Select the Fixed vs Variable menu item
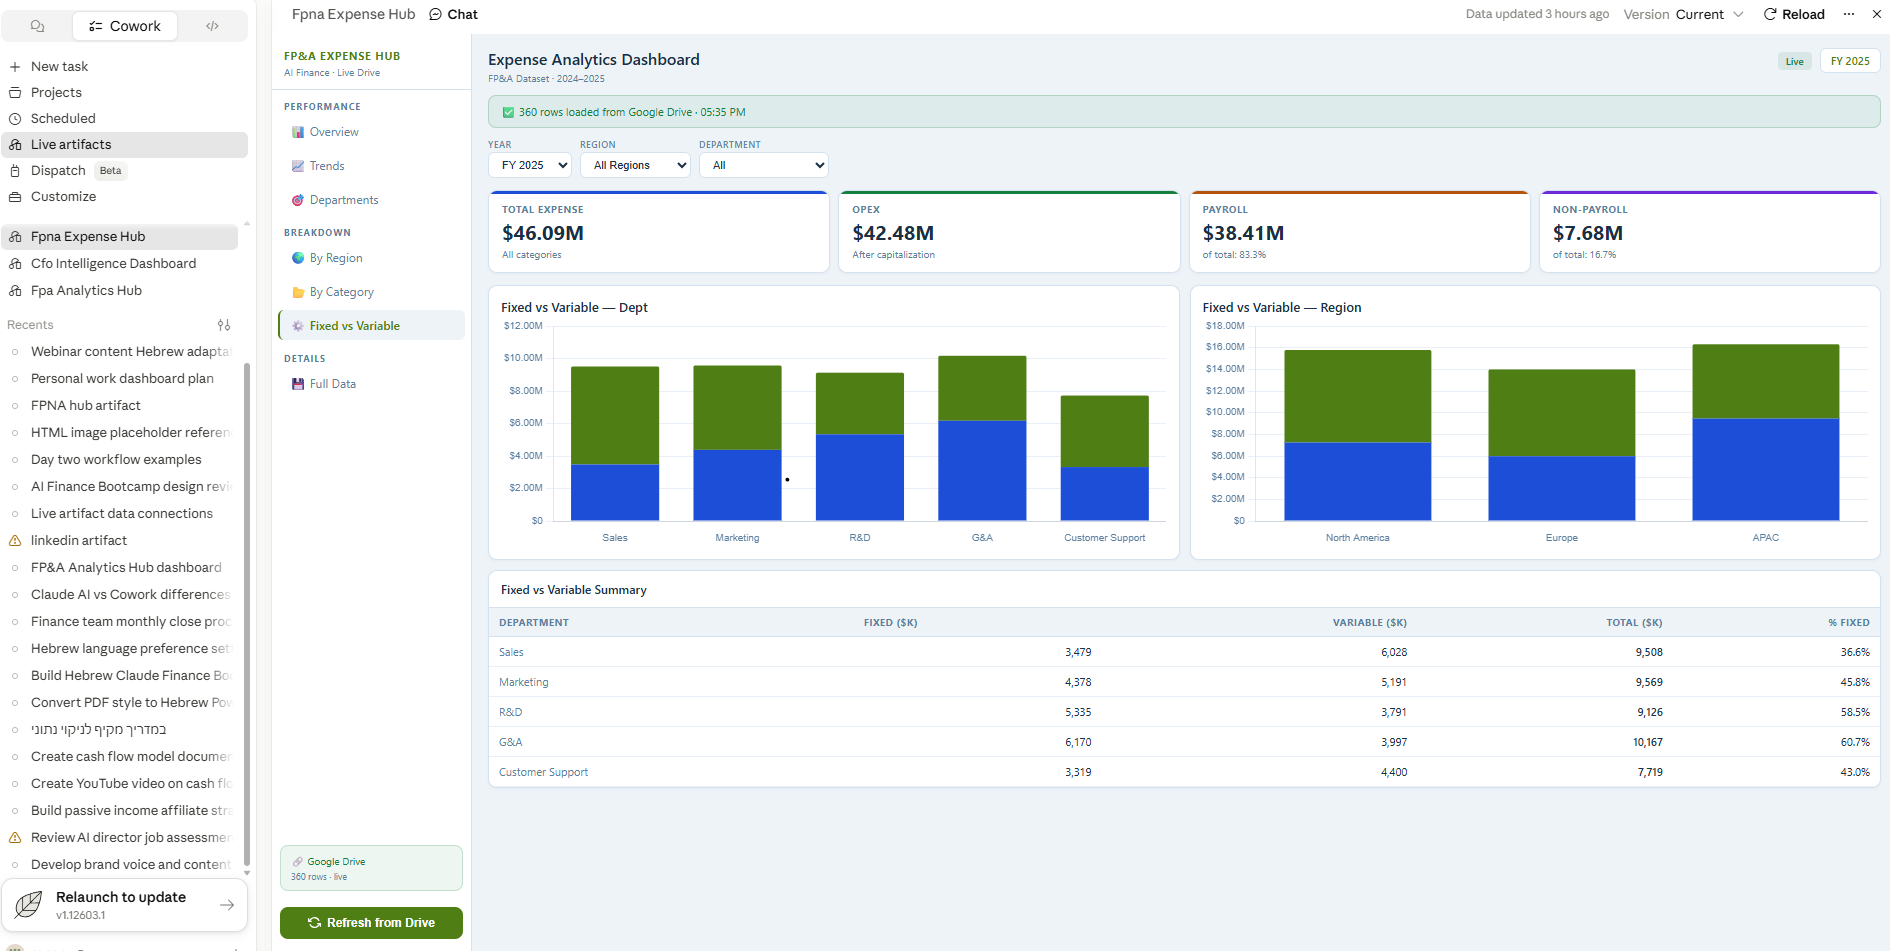The image size is (1890, 951). point(372,326)
